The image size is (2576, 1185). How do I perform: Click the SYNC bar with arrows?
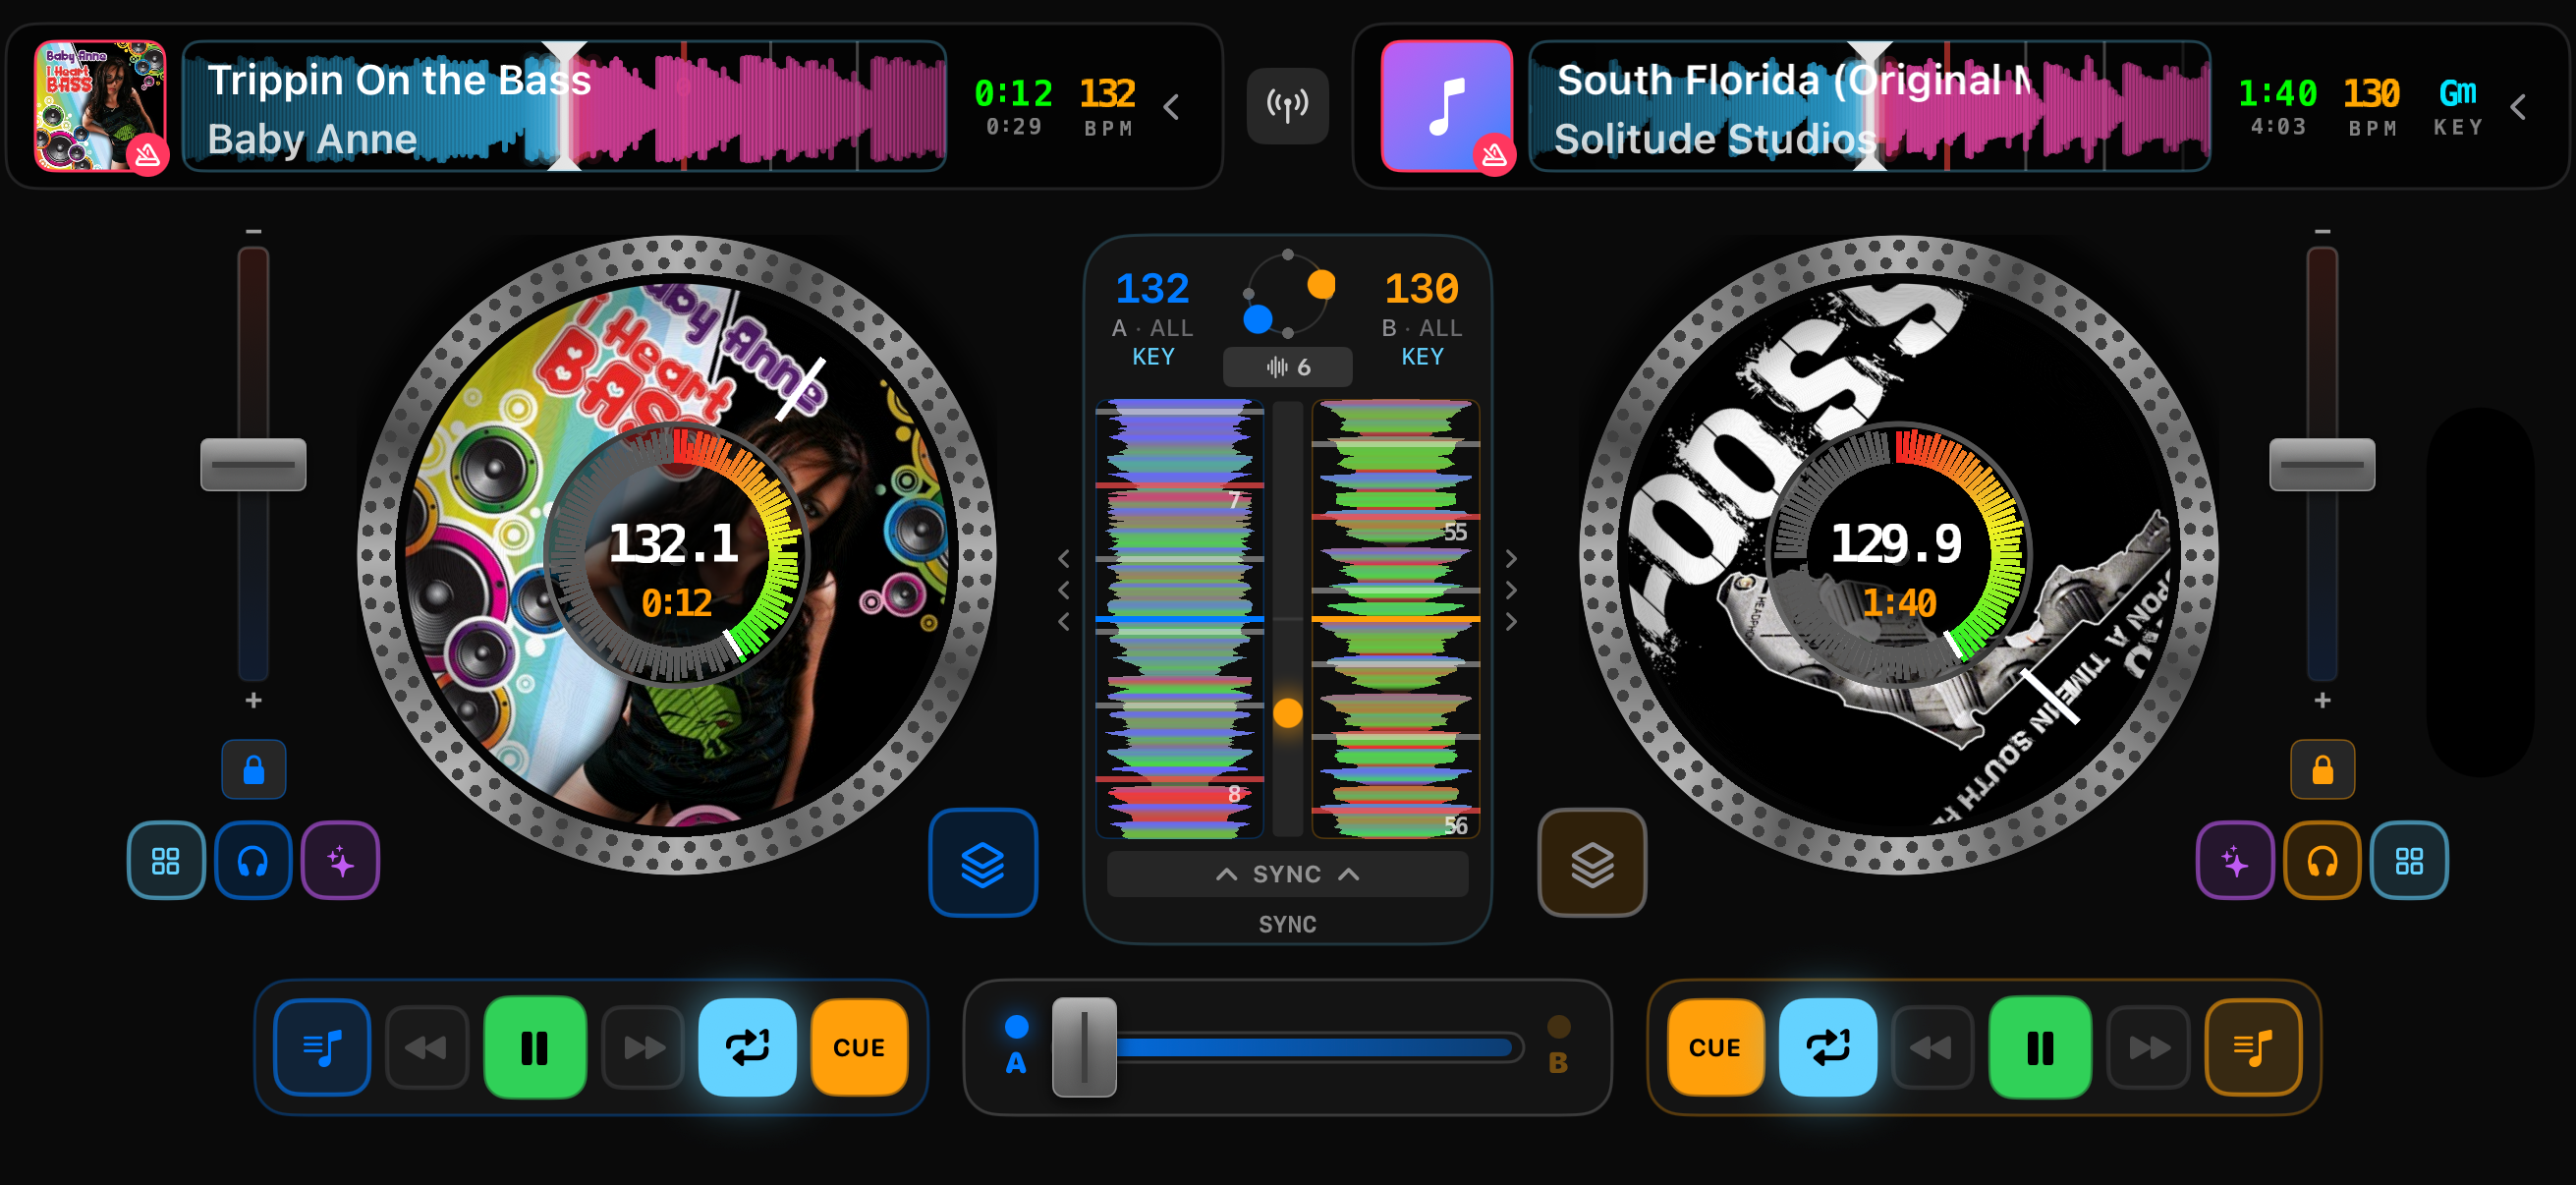[x=1288, y=874]
